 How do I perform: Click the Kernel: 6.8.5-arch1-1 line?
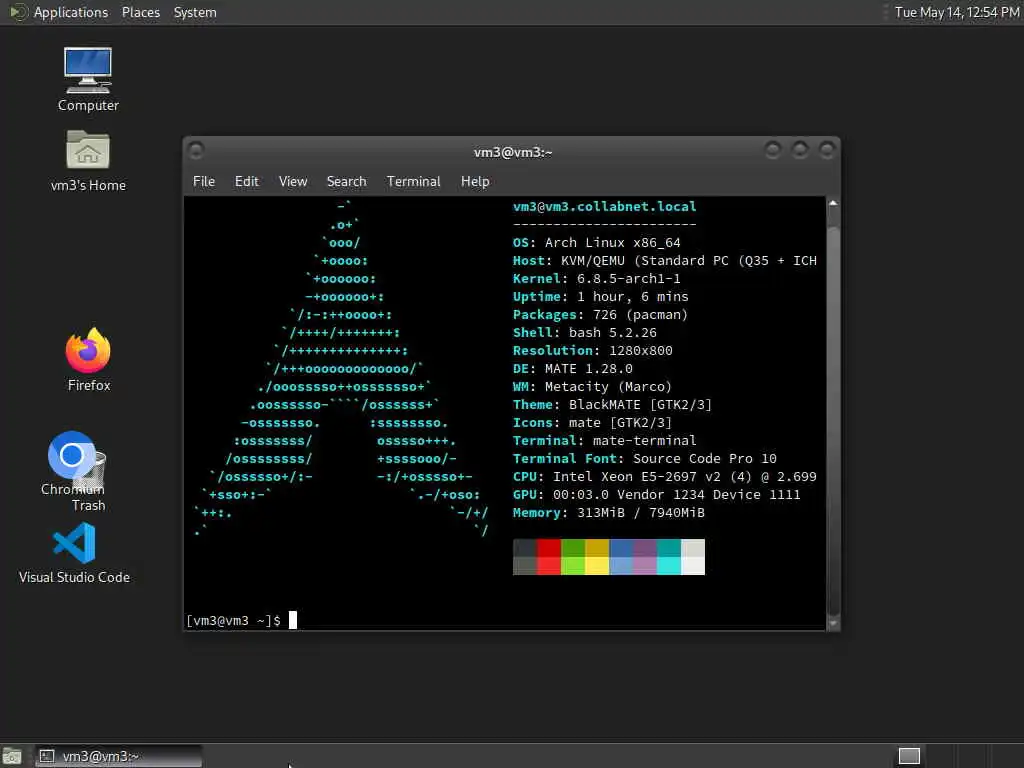click(x=596, y=278)
